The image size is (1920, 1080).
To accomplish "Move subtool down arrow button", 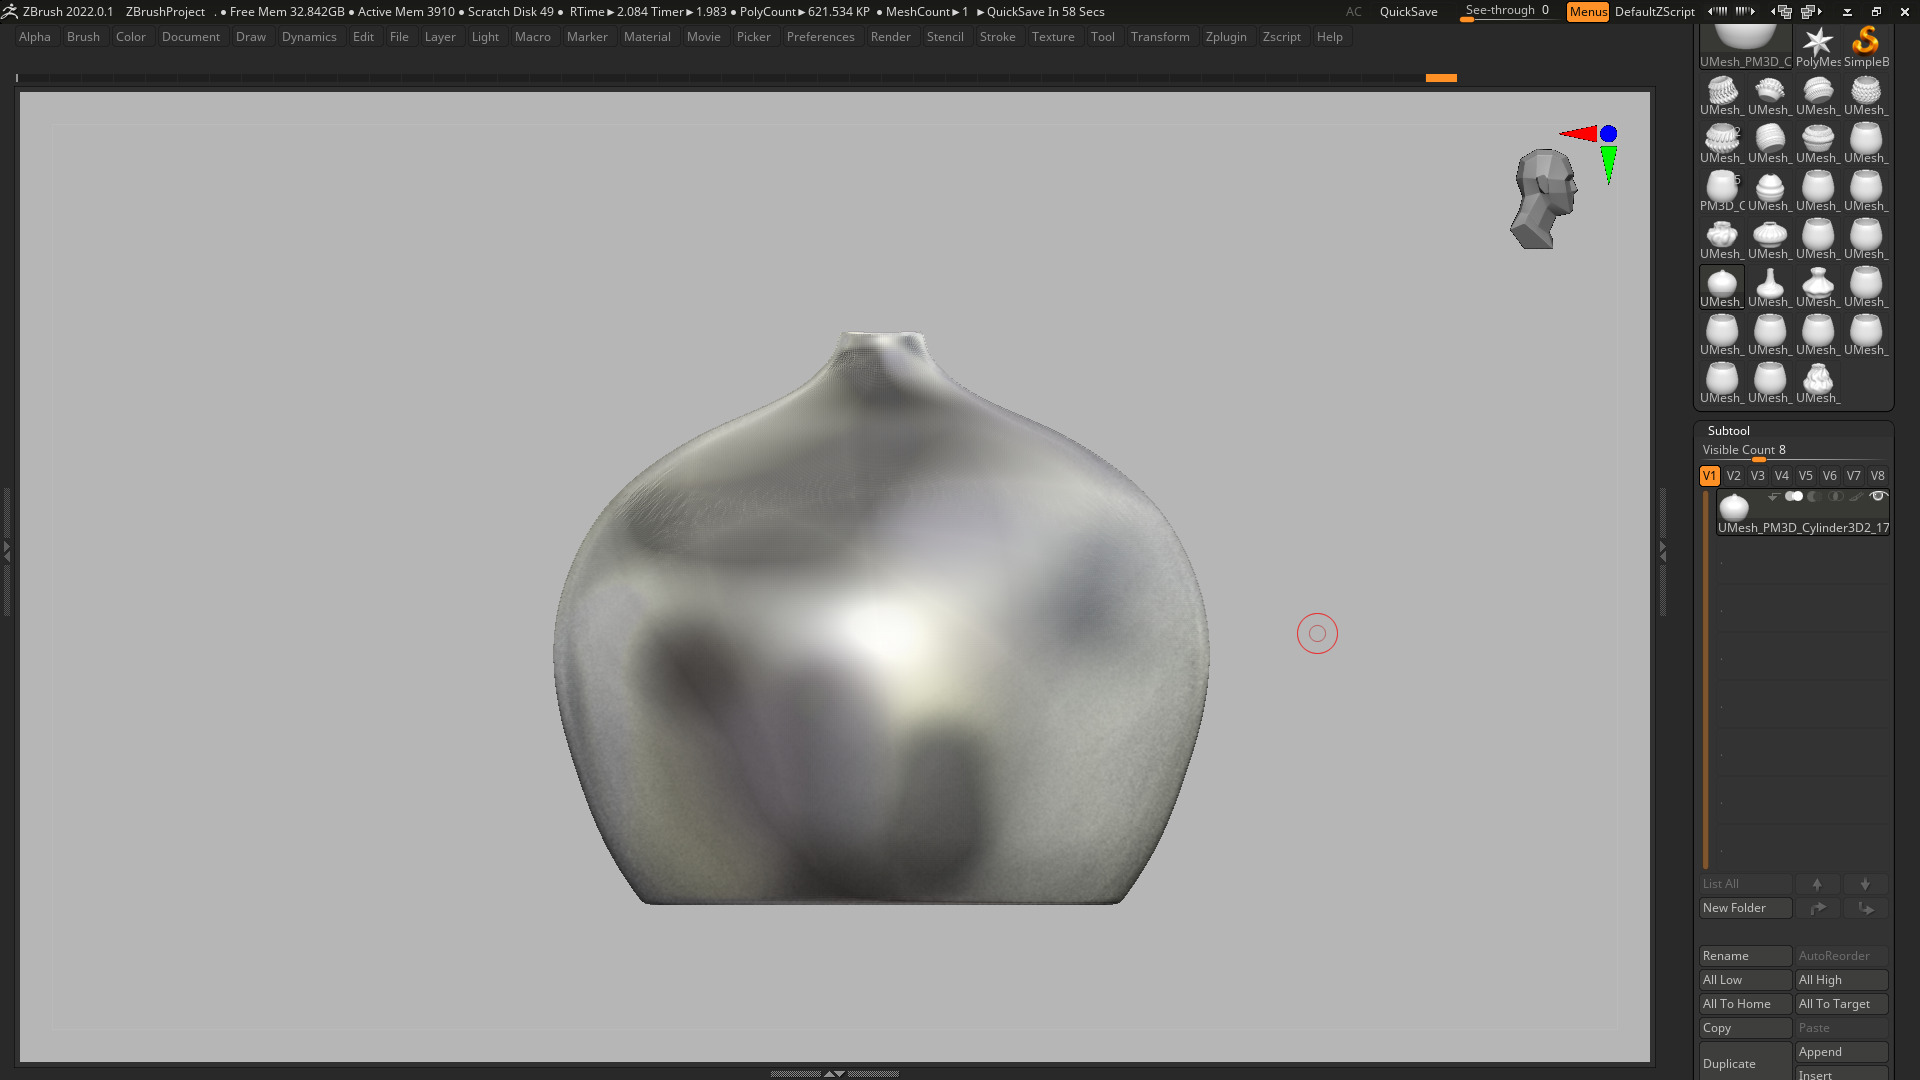I will [x=1865, y=884].
